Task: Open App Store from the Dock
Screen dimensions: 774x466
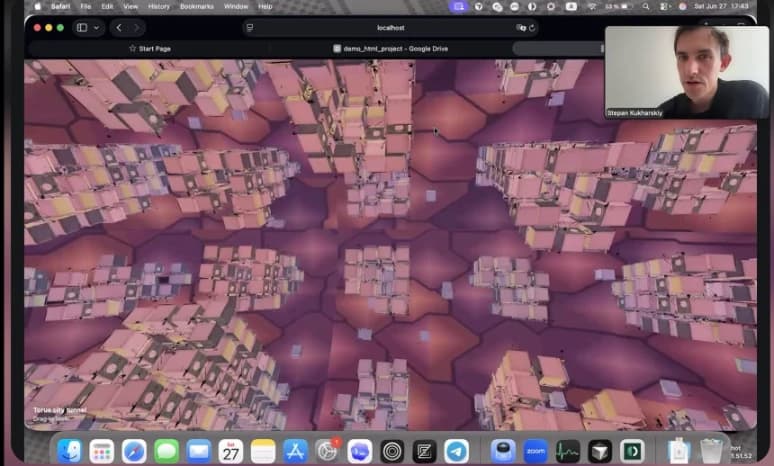Action: (x=295, y=451)
